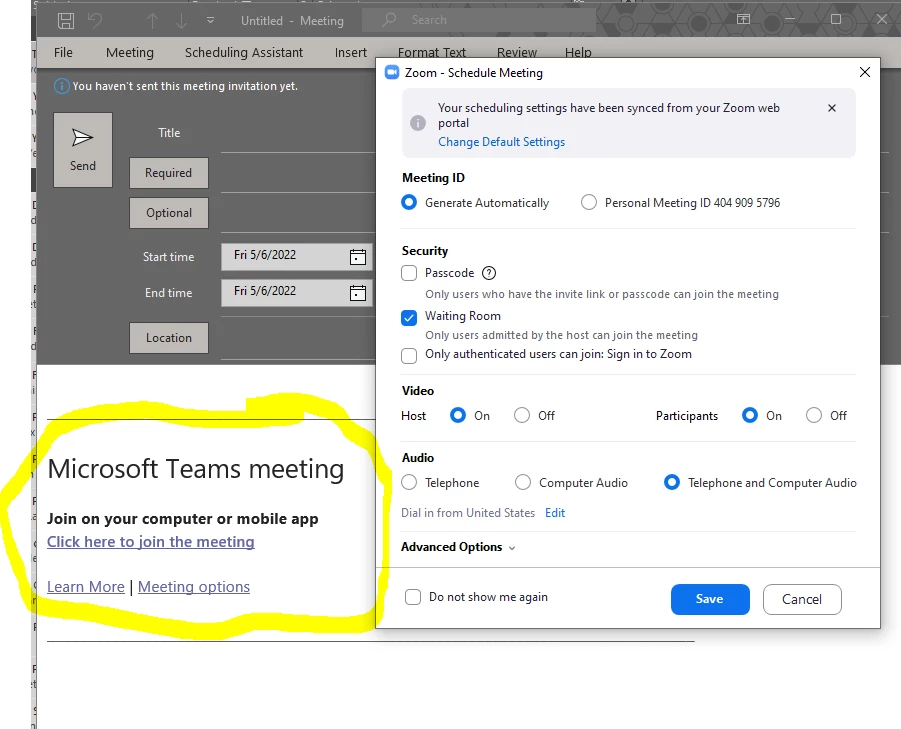Click the Required attendees input field
The width and height of the screenshot is (901, 729).
(298, 175)
